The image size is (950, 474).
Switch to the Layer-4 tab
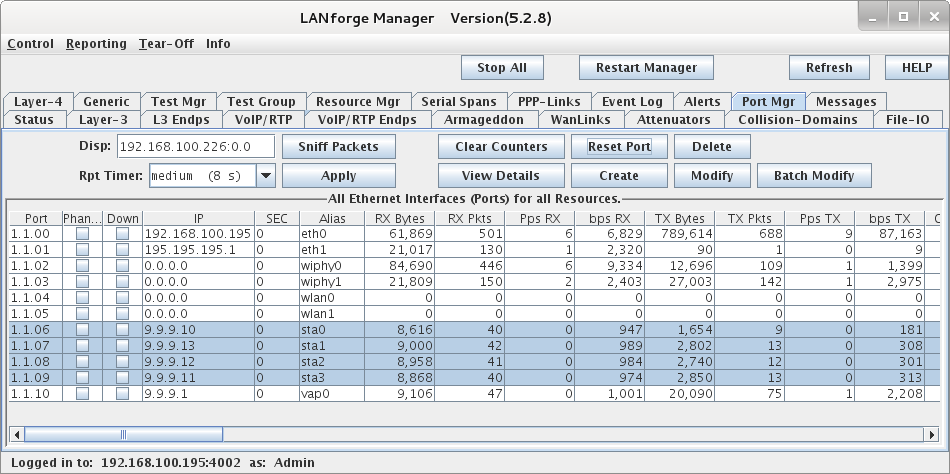tap(38, 101)
